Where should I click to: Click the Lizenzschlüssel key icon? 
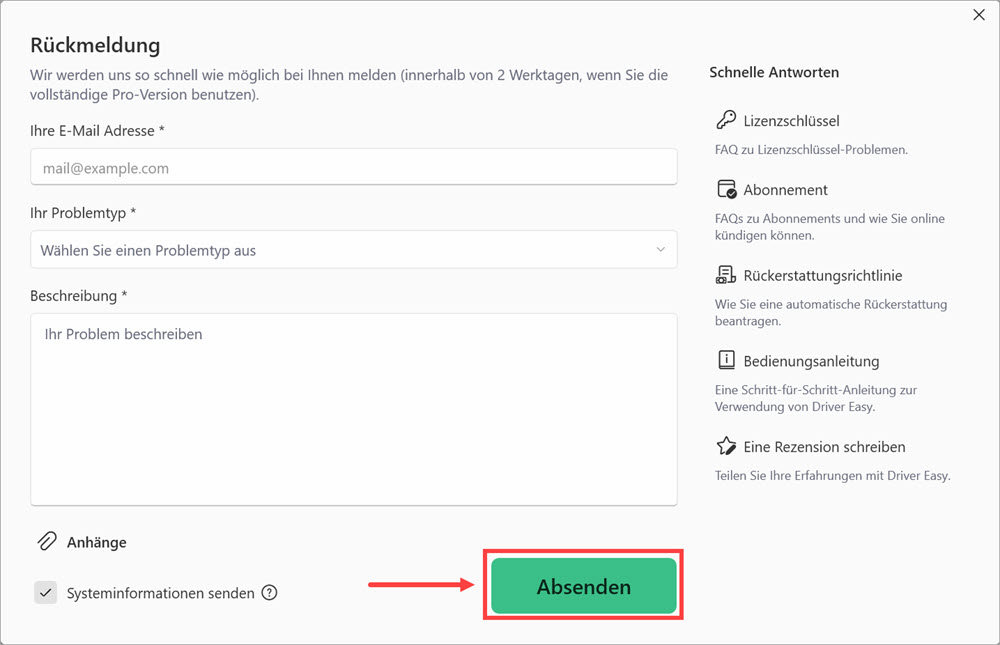726,120
